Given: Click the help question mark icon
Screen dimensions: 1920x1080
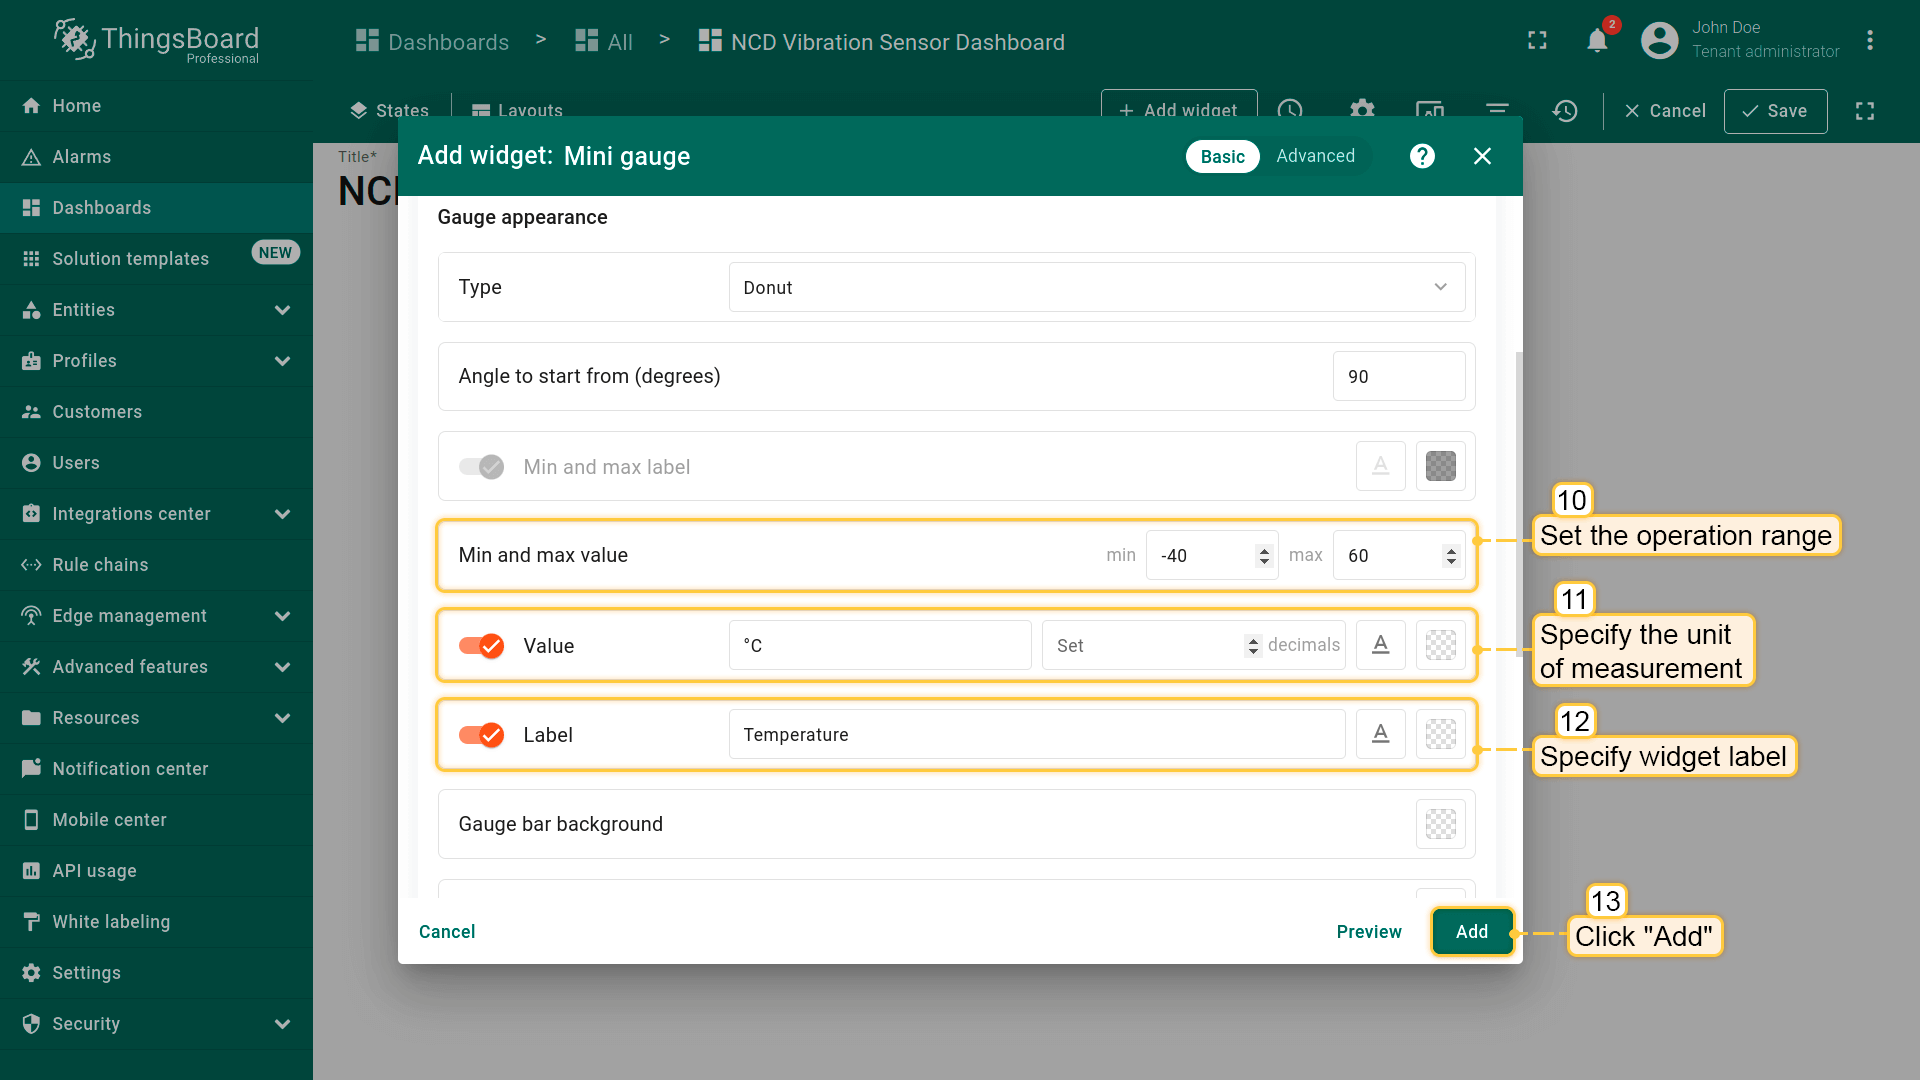Looking at the screenshot, I should [1422, 156].
